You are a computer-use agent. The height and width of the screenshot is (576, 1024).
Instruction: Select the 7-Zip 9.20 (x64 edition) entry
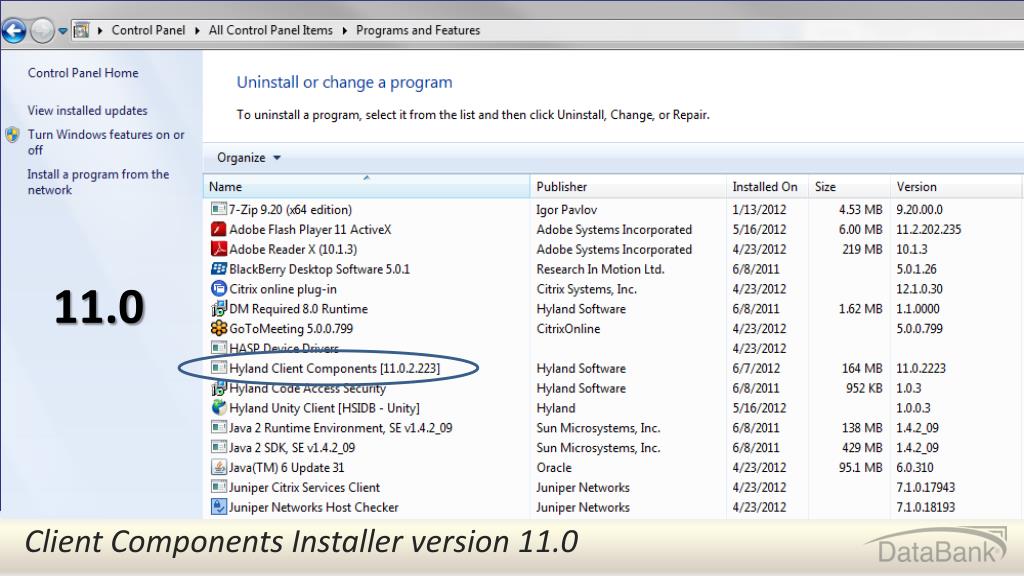click(291, 210)
